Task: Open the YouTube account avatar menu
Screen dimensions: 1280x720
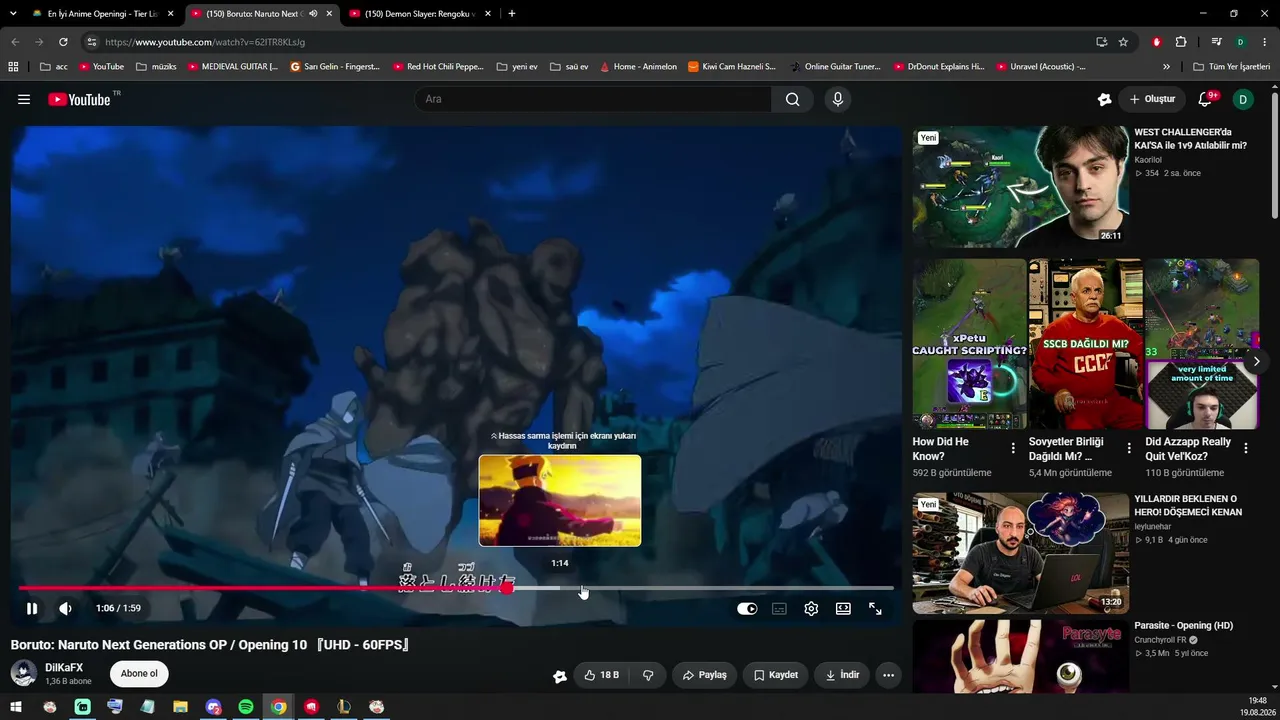Action: click(1243, 99)
